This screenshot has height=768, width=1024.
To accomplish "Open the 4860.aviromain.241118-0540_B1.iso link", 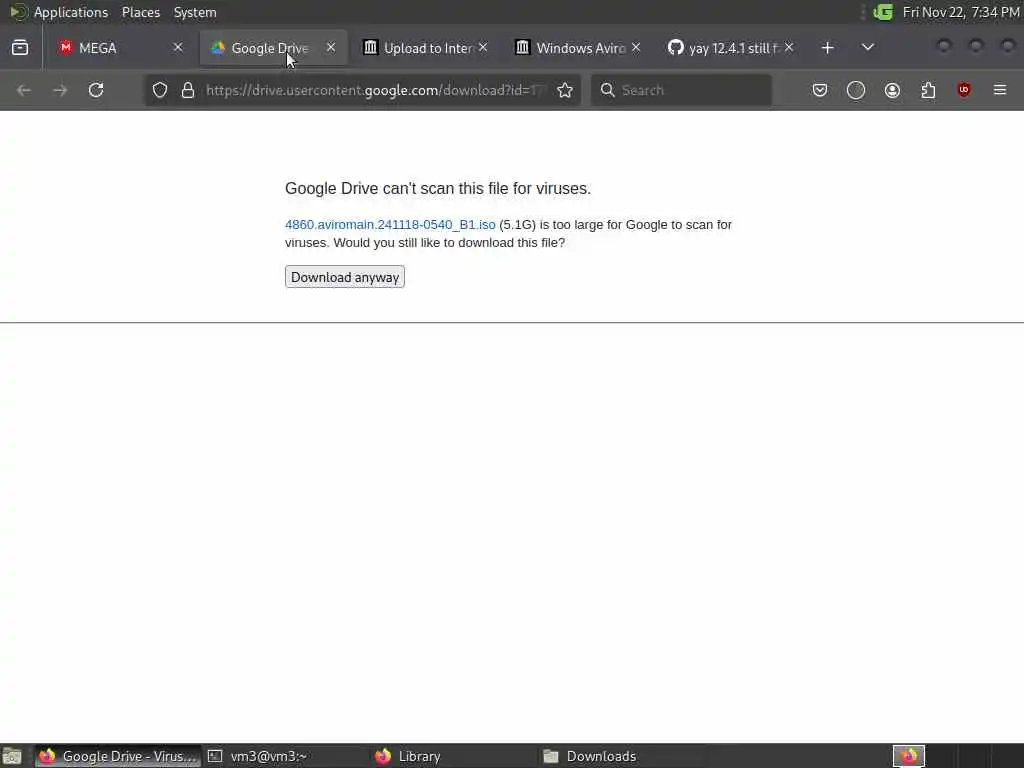I will (390, 225).
